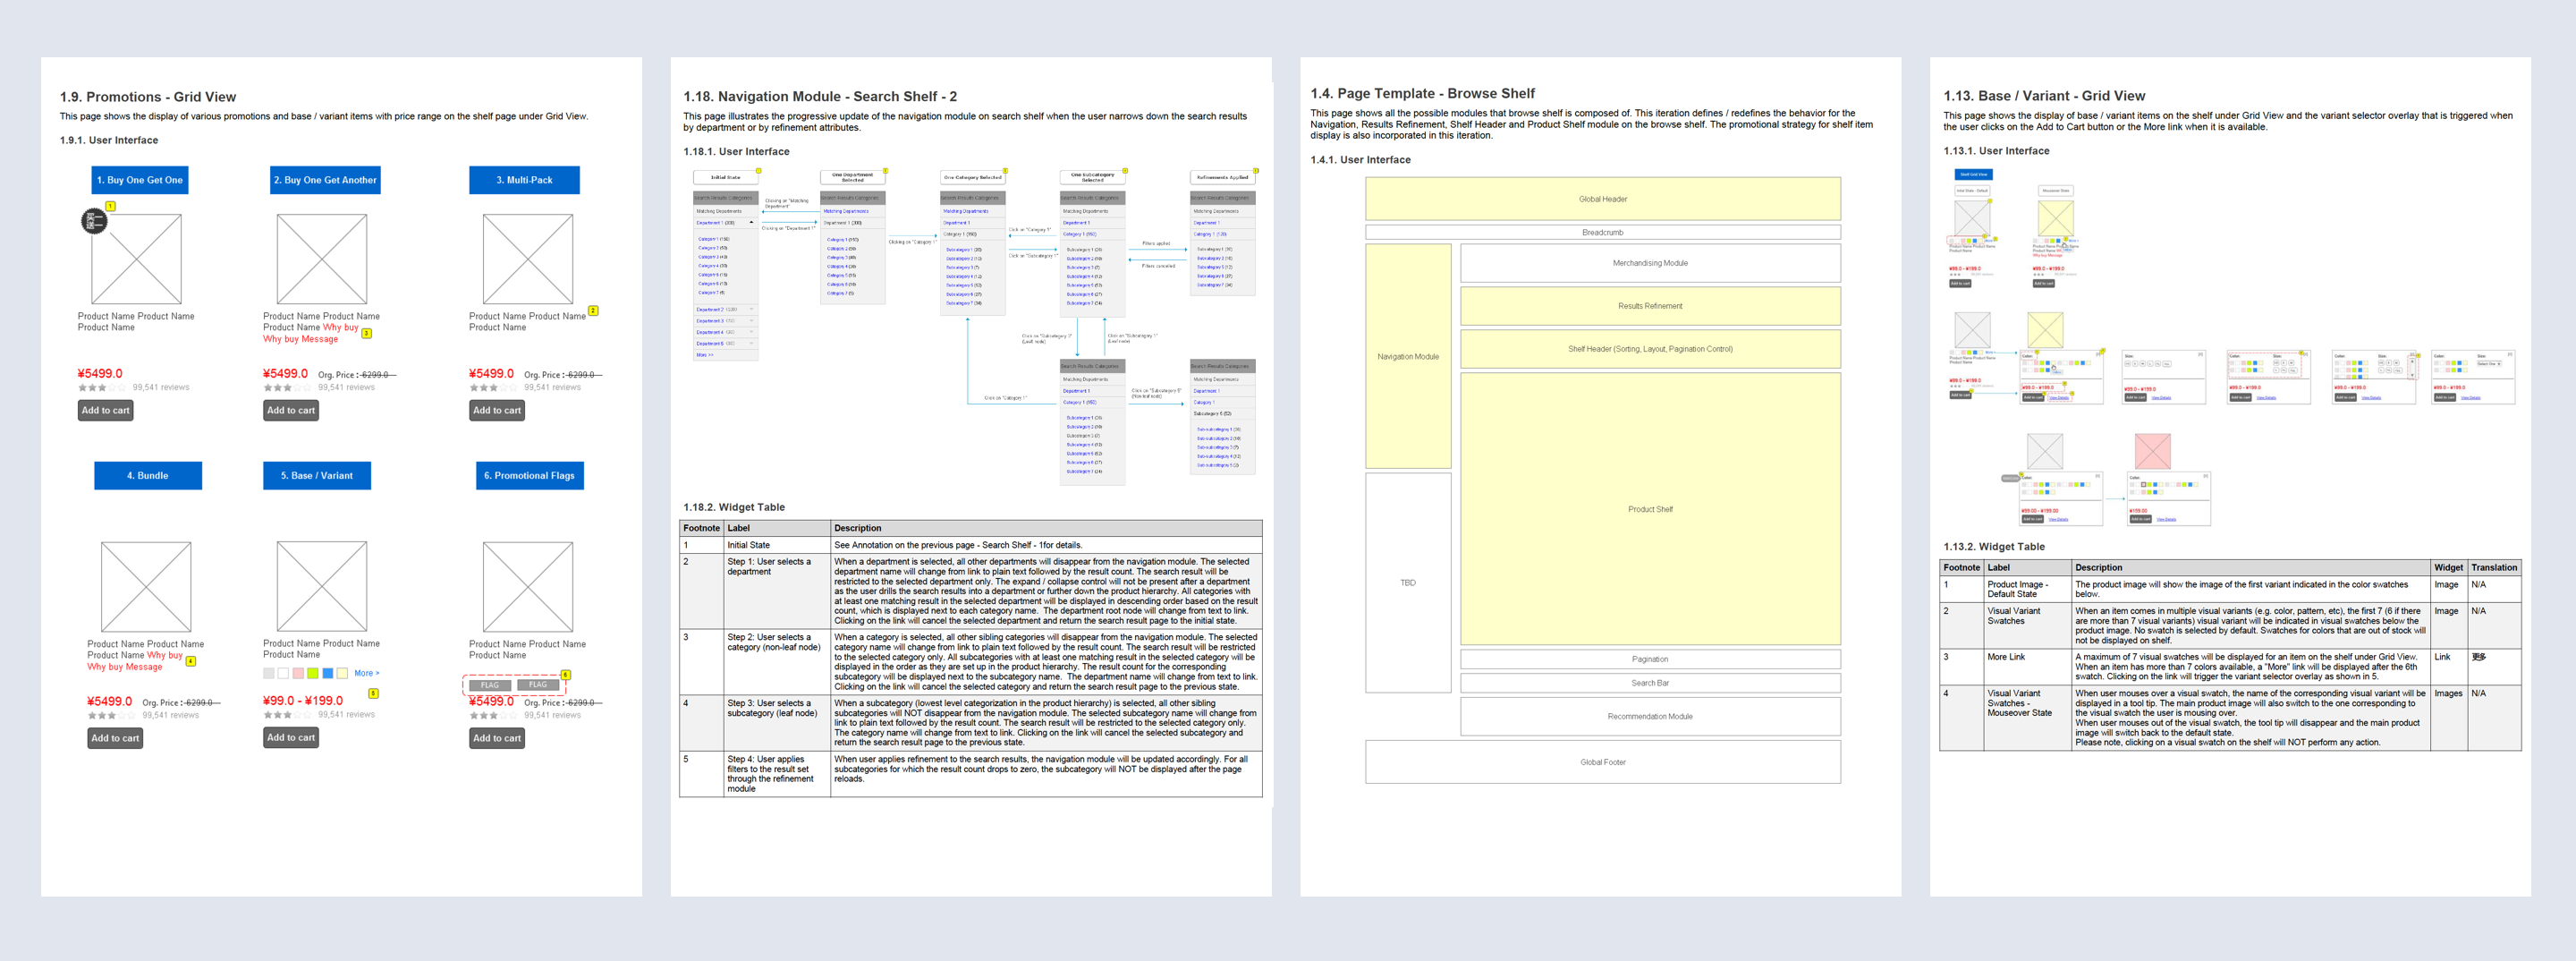Click the 'More >' link beside the color swatches
The height and width of the screenshot is (961, 2576).
pyautogui.click(x=366, y=673)
